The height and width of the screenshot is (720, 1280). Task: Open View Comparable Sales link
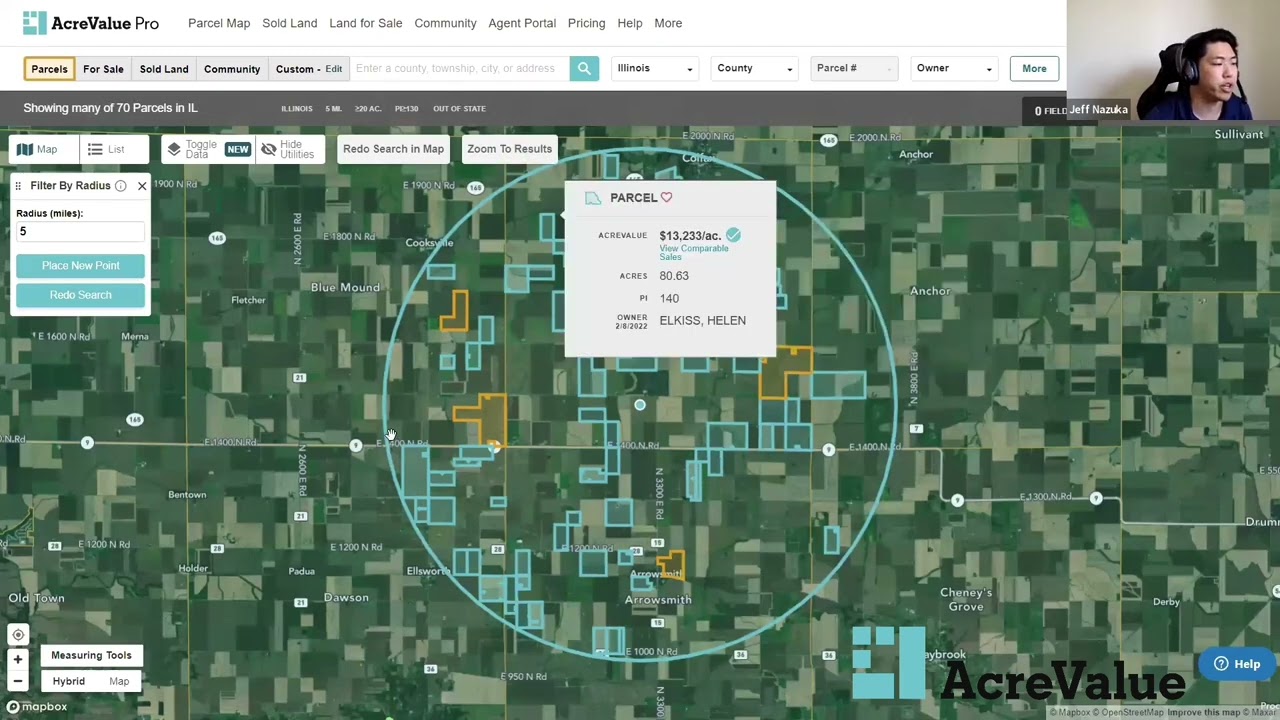(x=693, y=252)
